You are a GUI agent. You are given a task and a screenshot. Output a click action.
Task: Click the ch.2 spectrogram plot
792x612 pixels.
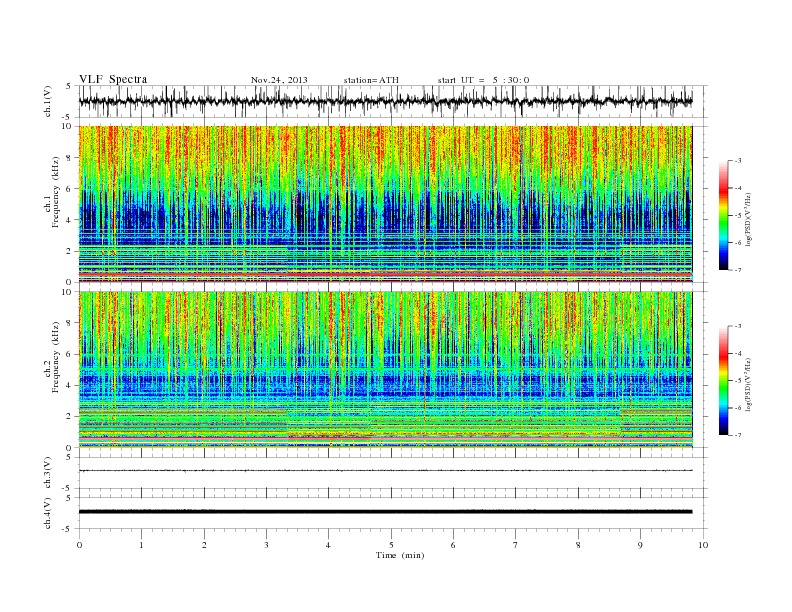click(385, 370)
